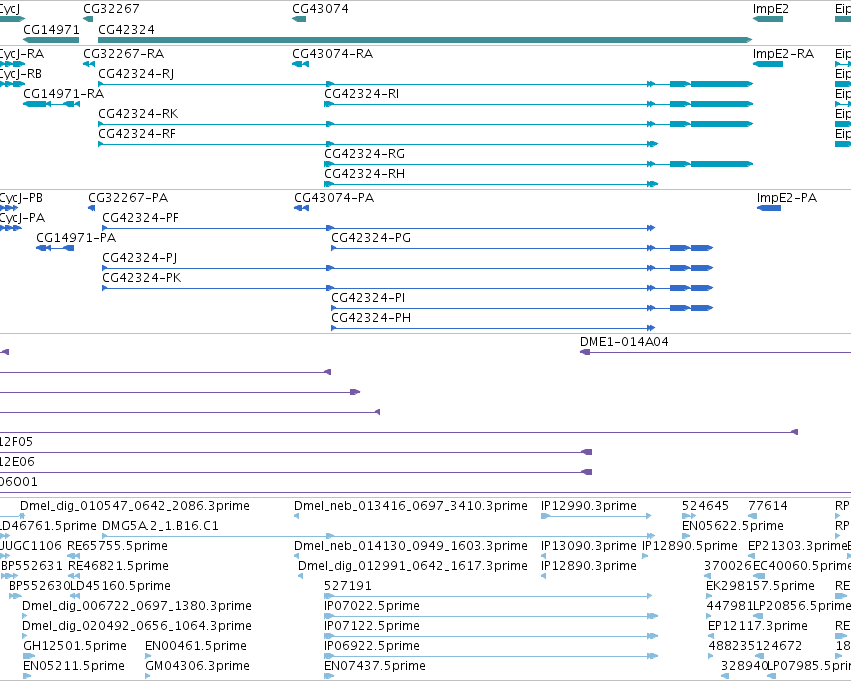Select the GH12501.5prime EST label
The height and width of the screenshot is (681, 851).
[75, 647]
